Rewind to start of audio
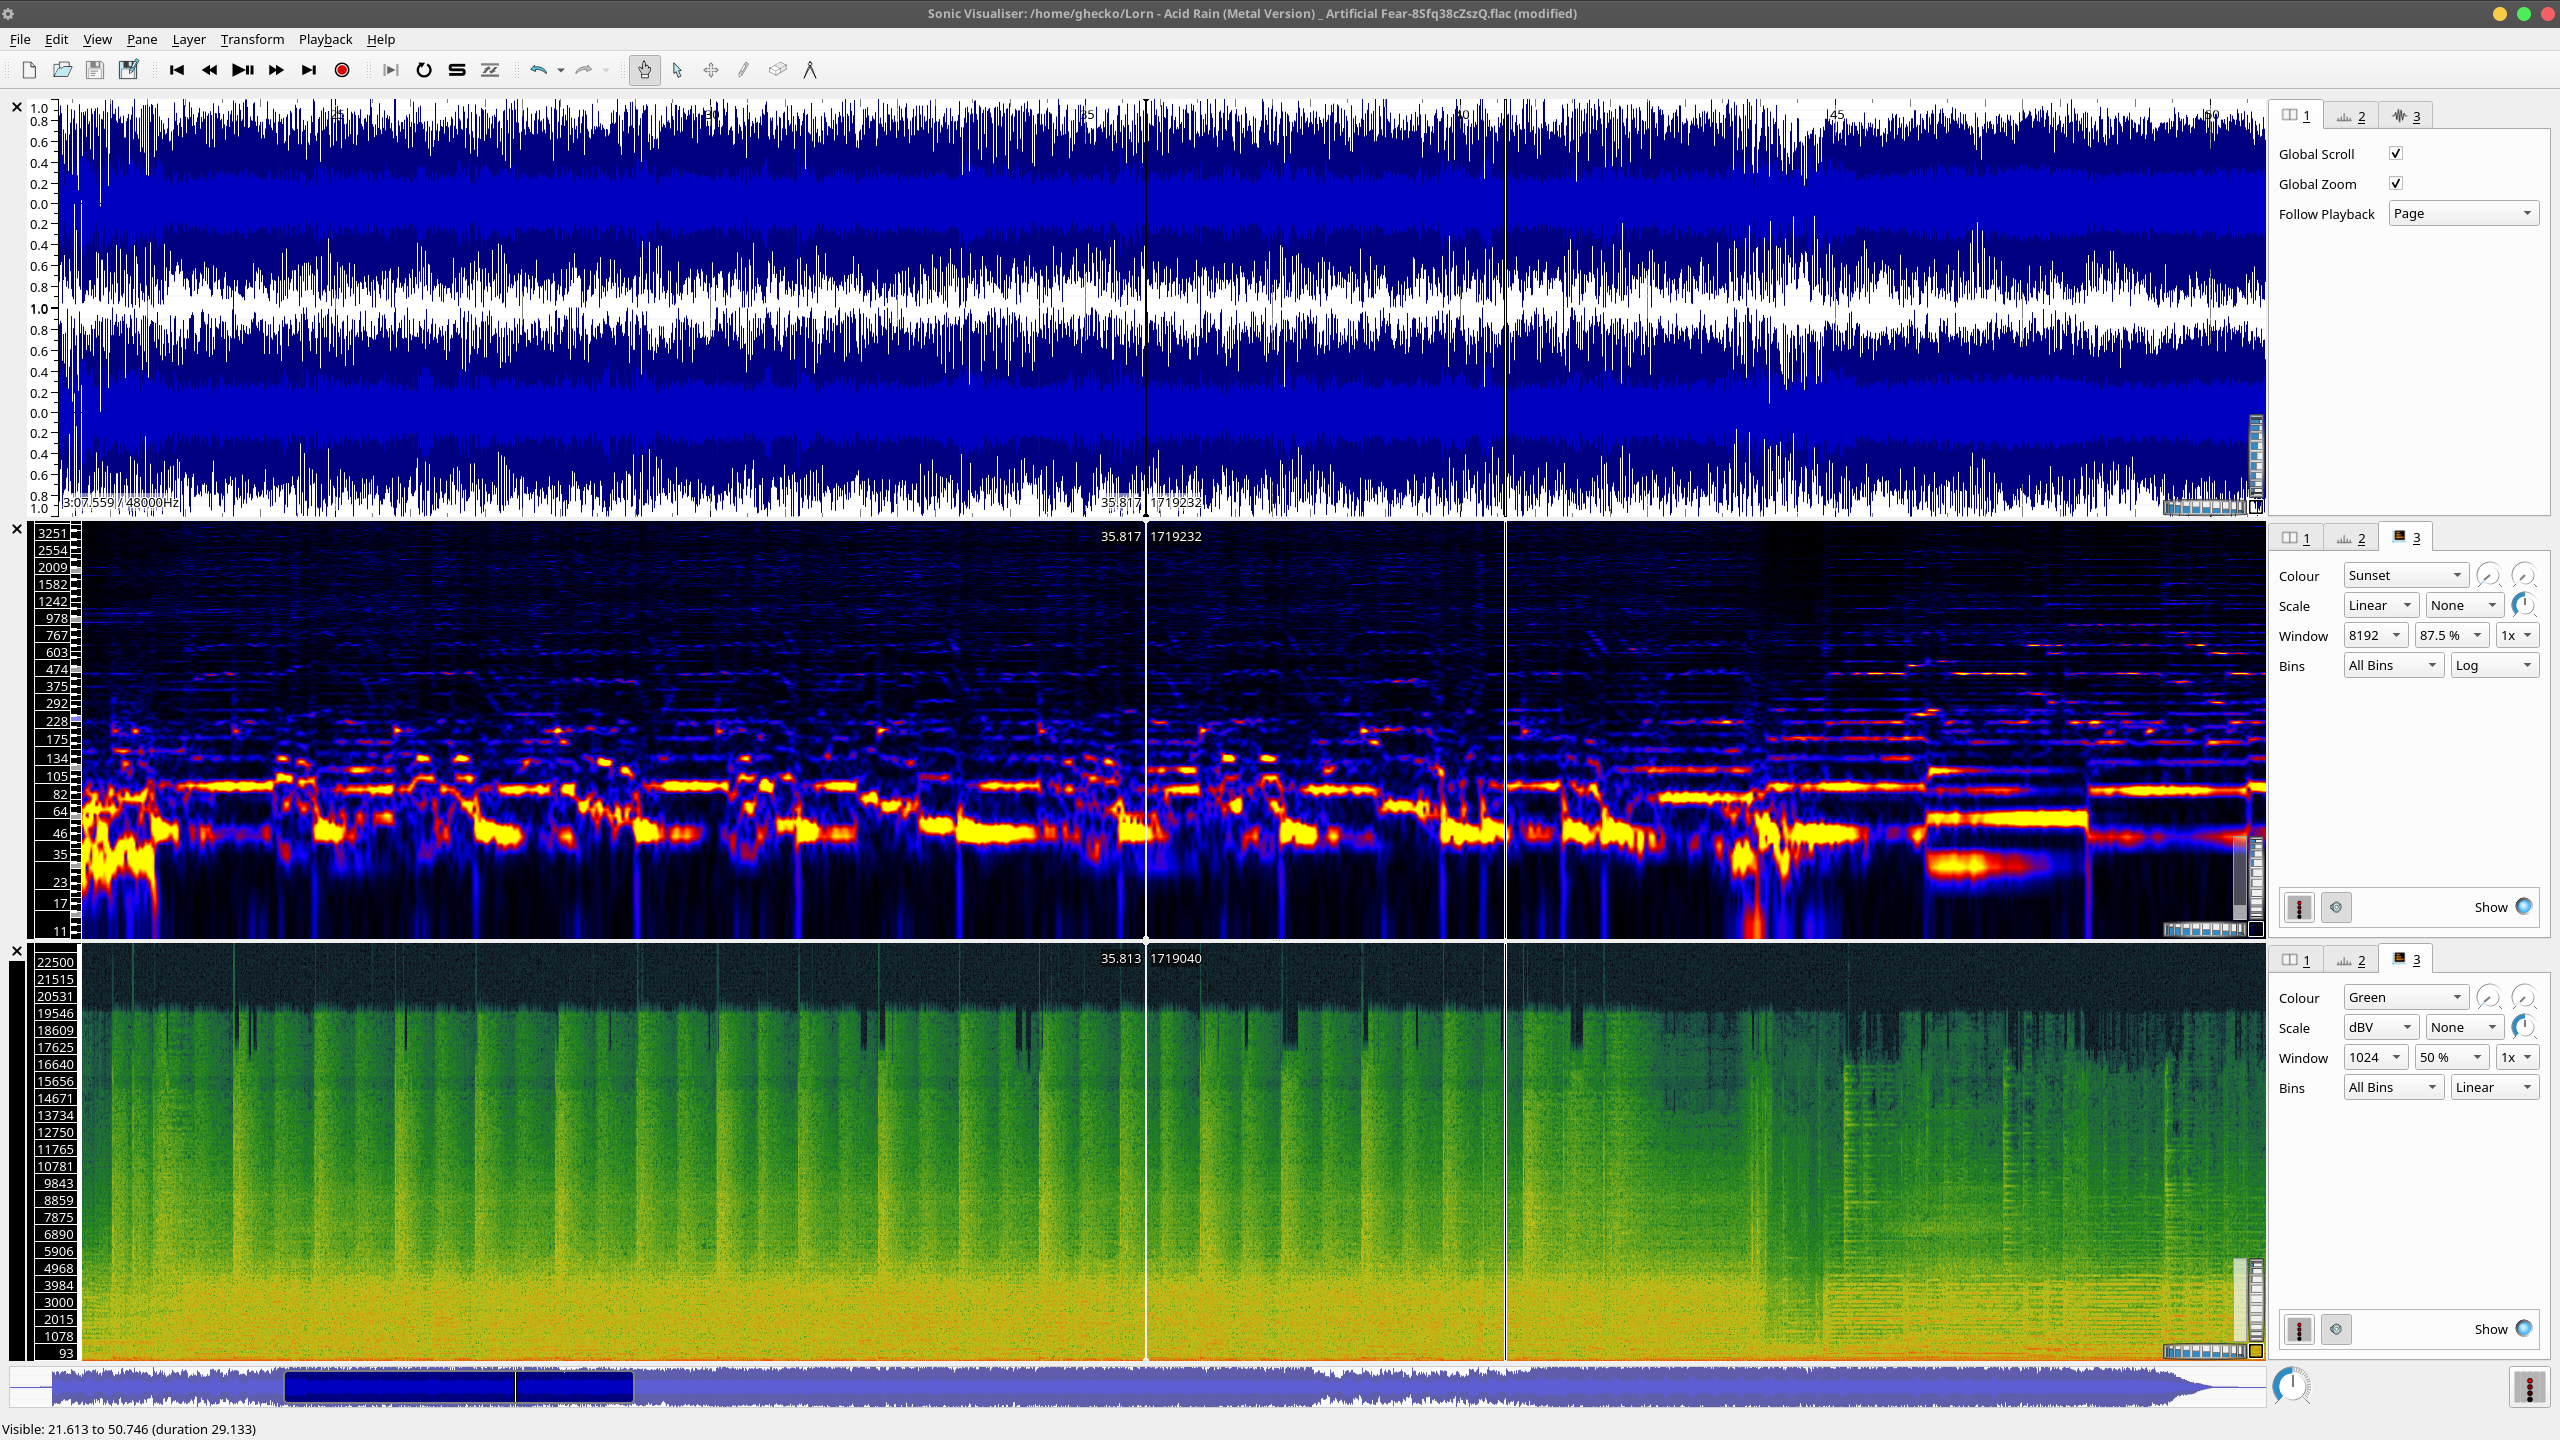2560x1440 pixels. pyautogui.click(x=177, y=70)
